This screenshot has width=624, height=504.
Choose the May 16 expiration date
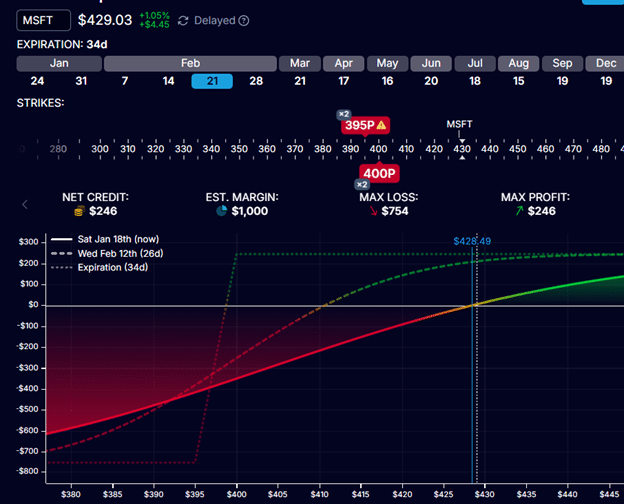pyautogui.click(x=387, y=81)
